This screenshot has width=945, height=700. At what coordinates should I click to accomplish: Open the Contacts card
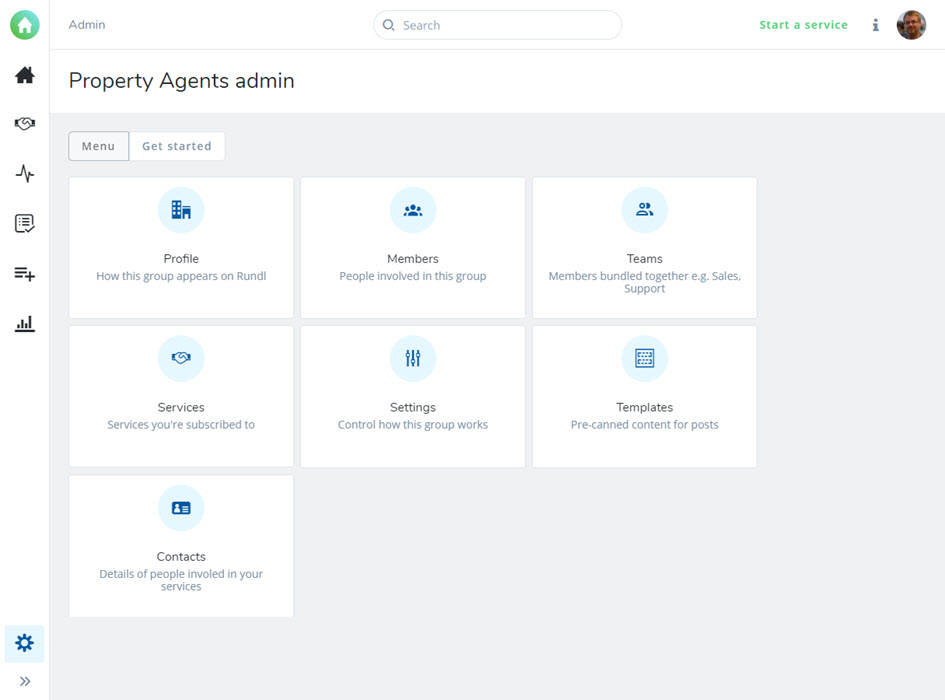pyautogui.click(x=181, y=546)
